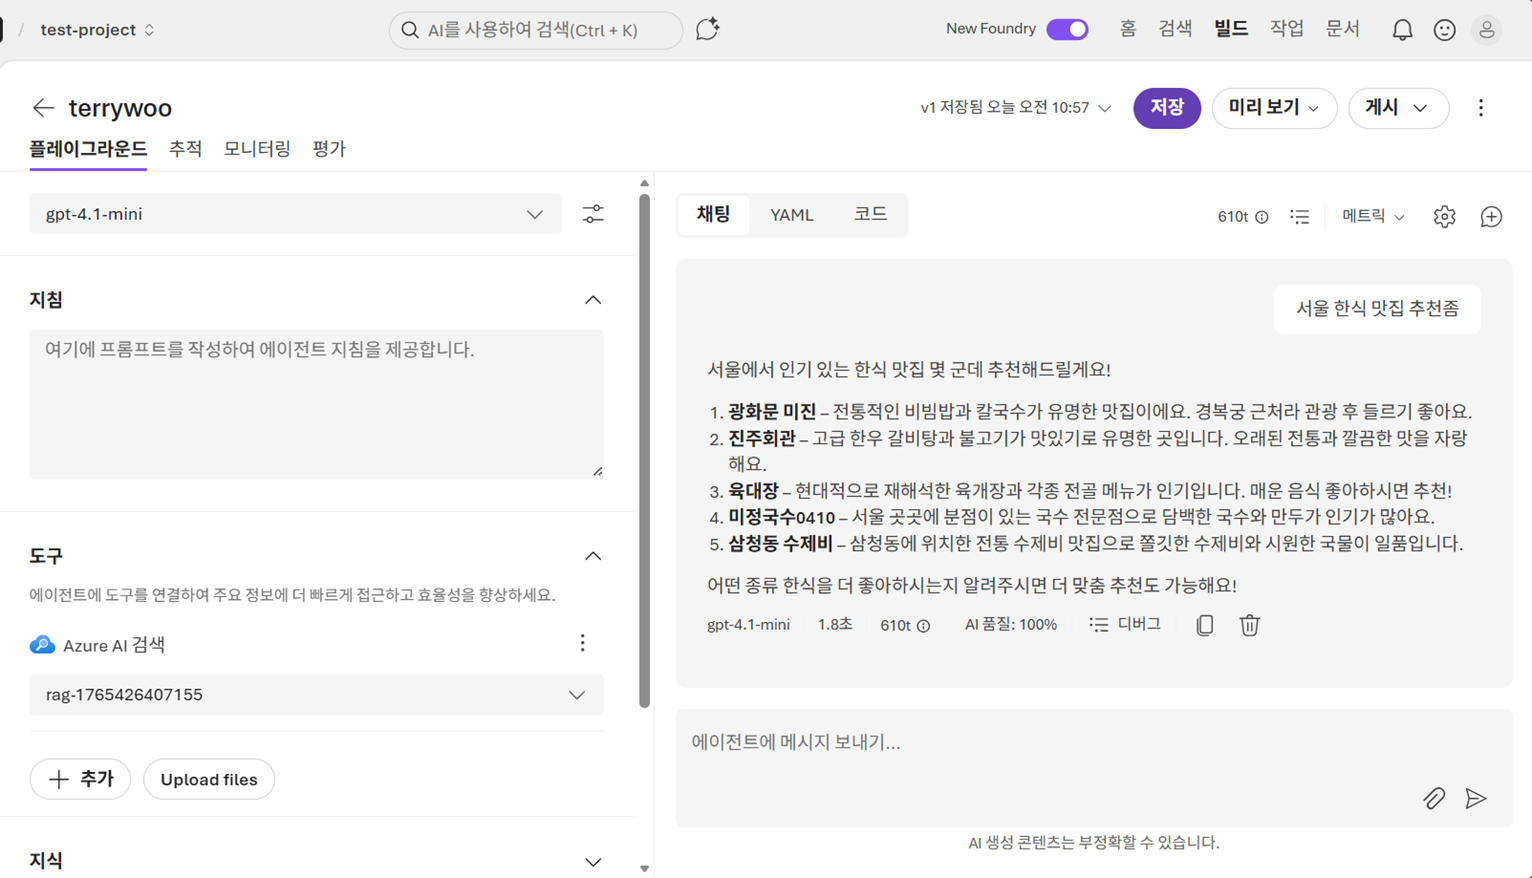Go back using the arrow beside terrywoo
The image size is (1532, 878).
43,107
